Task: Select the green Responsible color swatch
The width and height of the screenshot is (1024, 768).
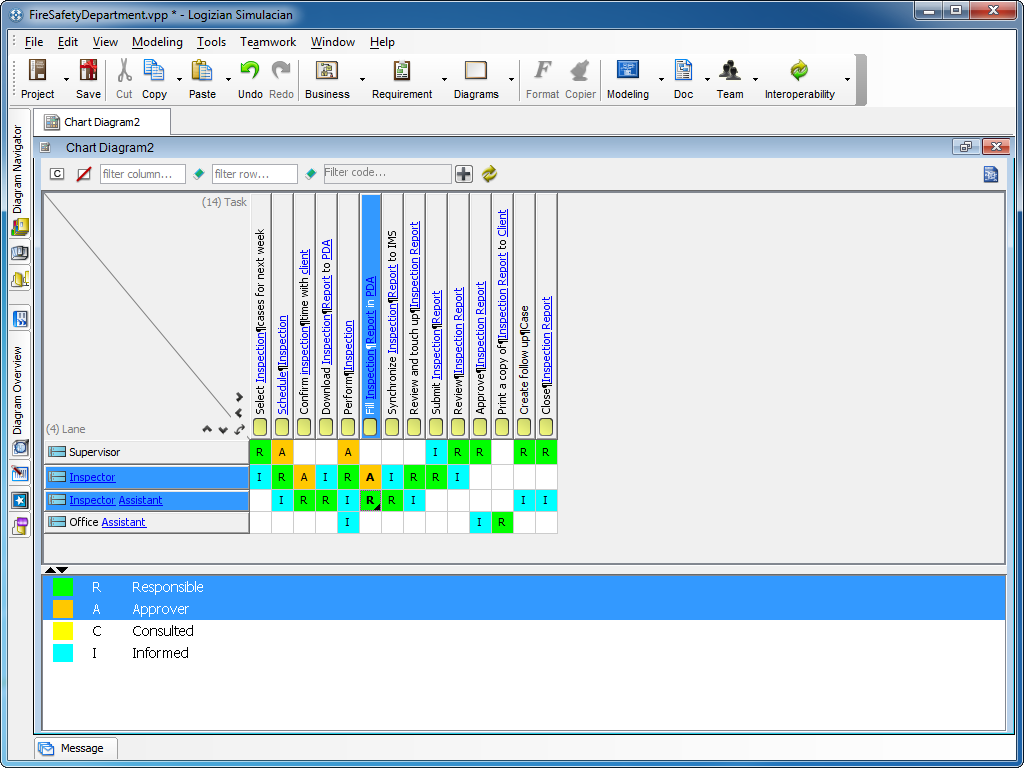Action: (63, 587)
